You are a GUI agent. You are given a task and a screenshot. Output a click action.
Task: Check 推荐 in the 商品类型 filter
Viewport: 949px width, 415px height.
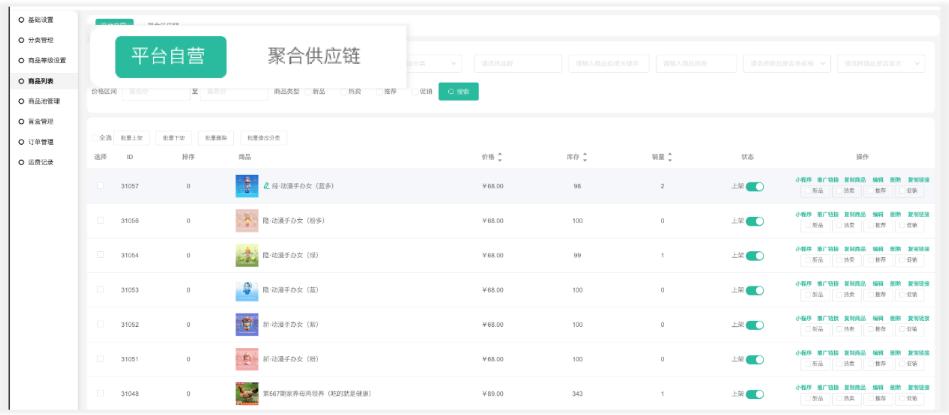tap(379, 92)
